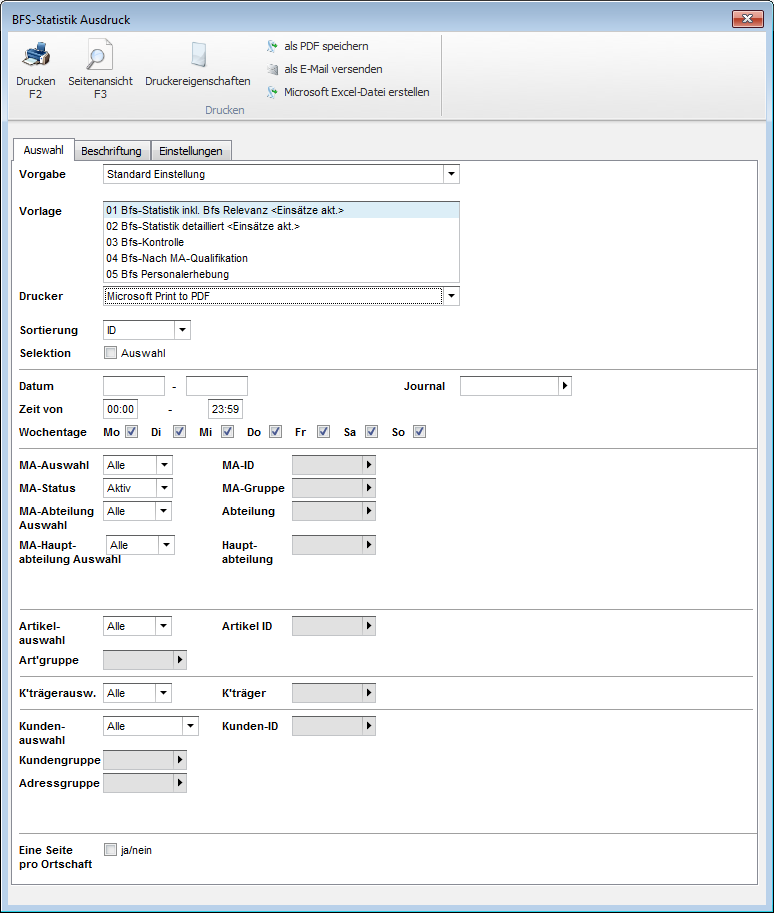Viewport: 774px width, 913px height.
Task: Click the Drucken F2 printer icon
Action: point(36,56)
